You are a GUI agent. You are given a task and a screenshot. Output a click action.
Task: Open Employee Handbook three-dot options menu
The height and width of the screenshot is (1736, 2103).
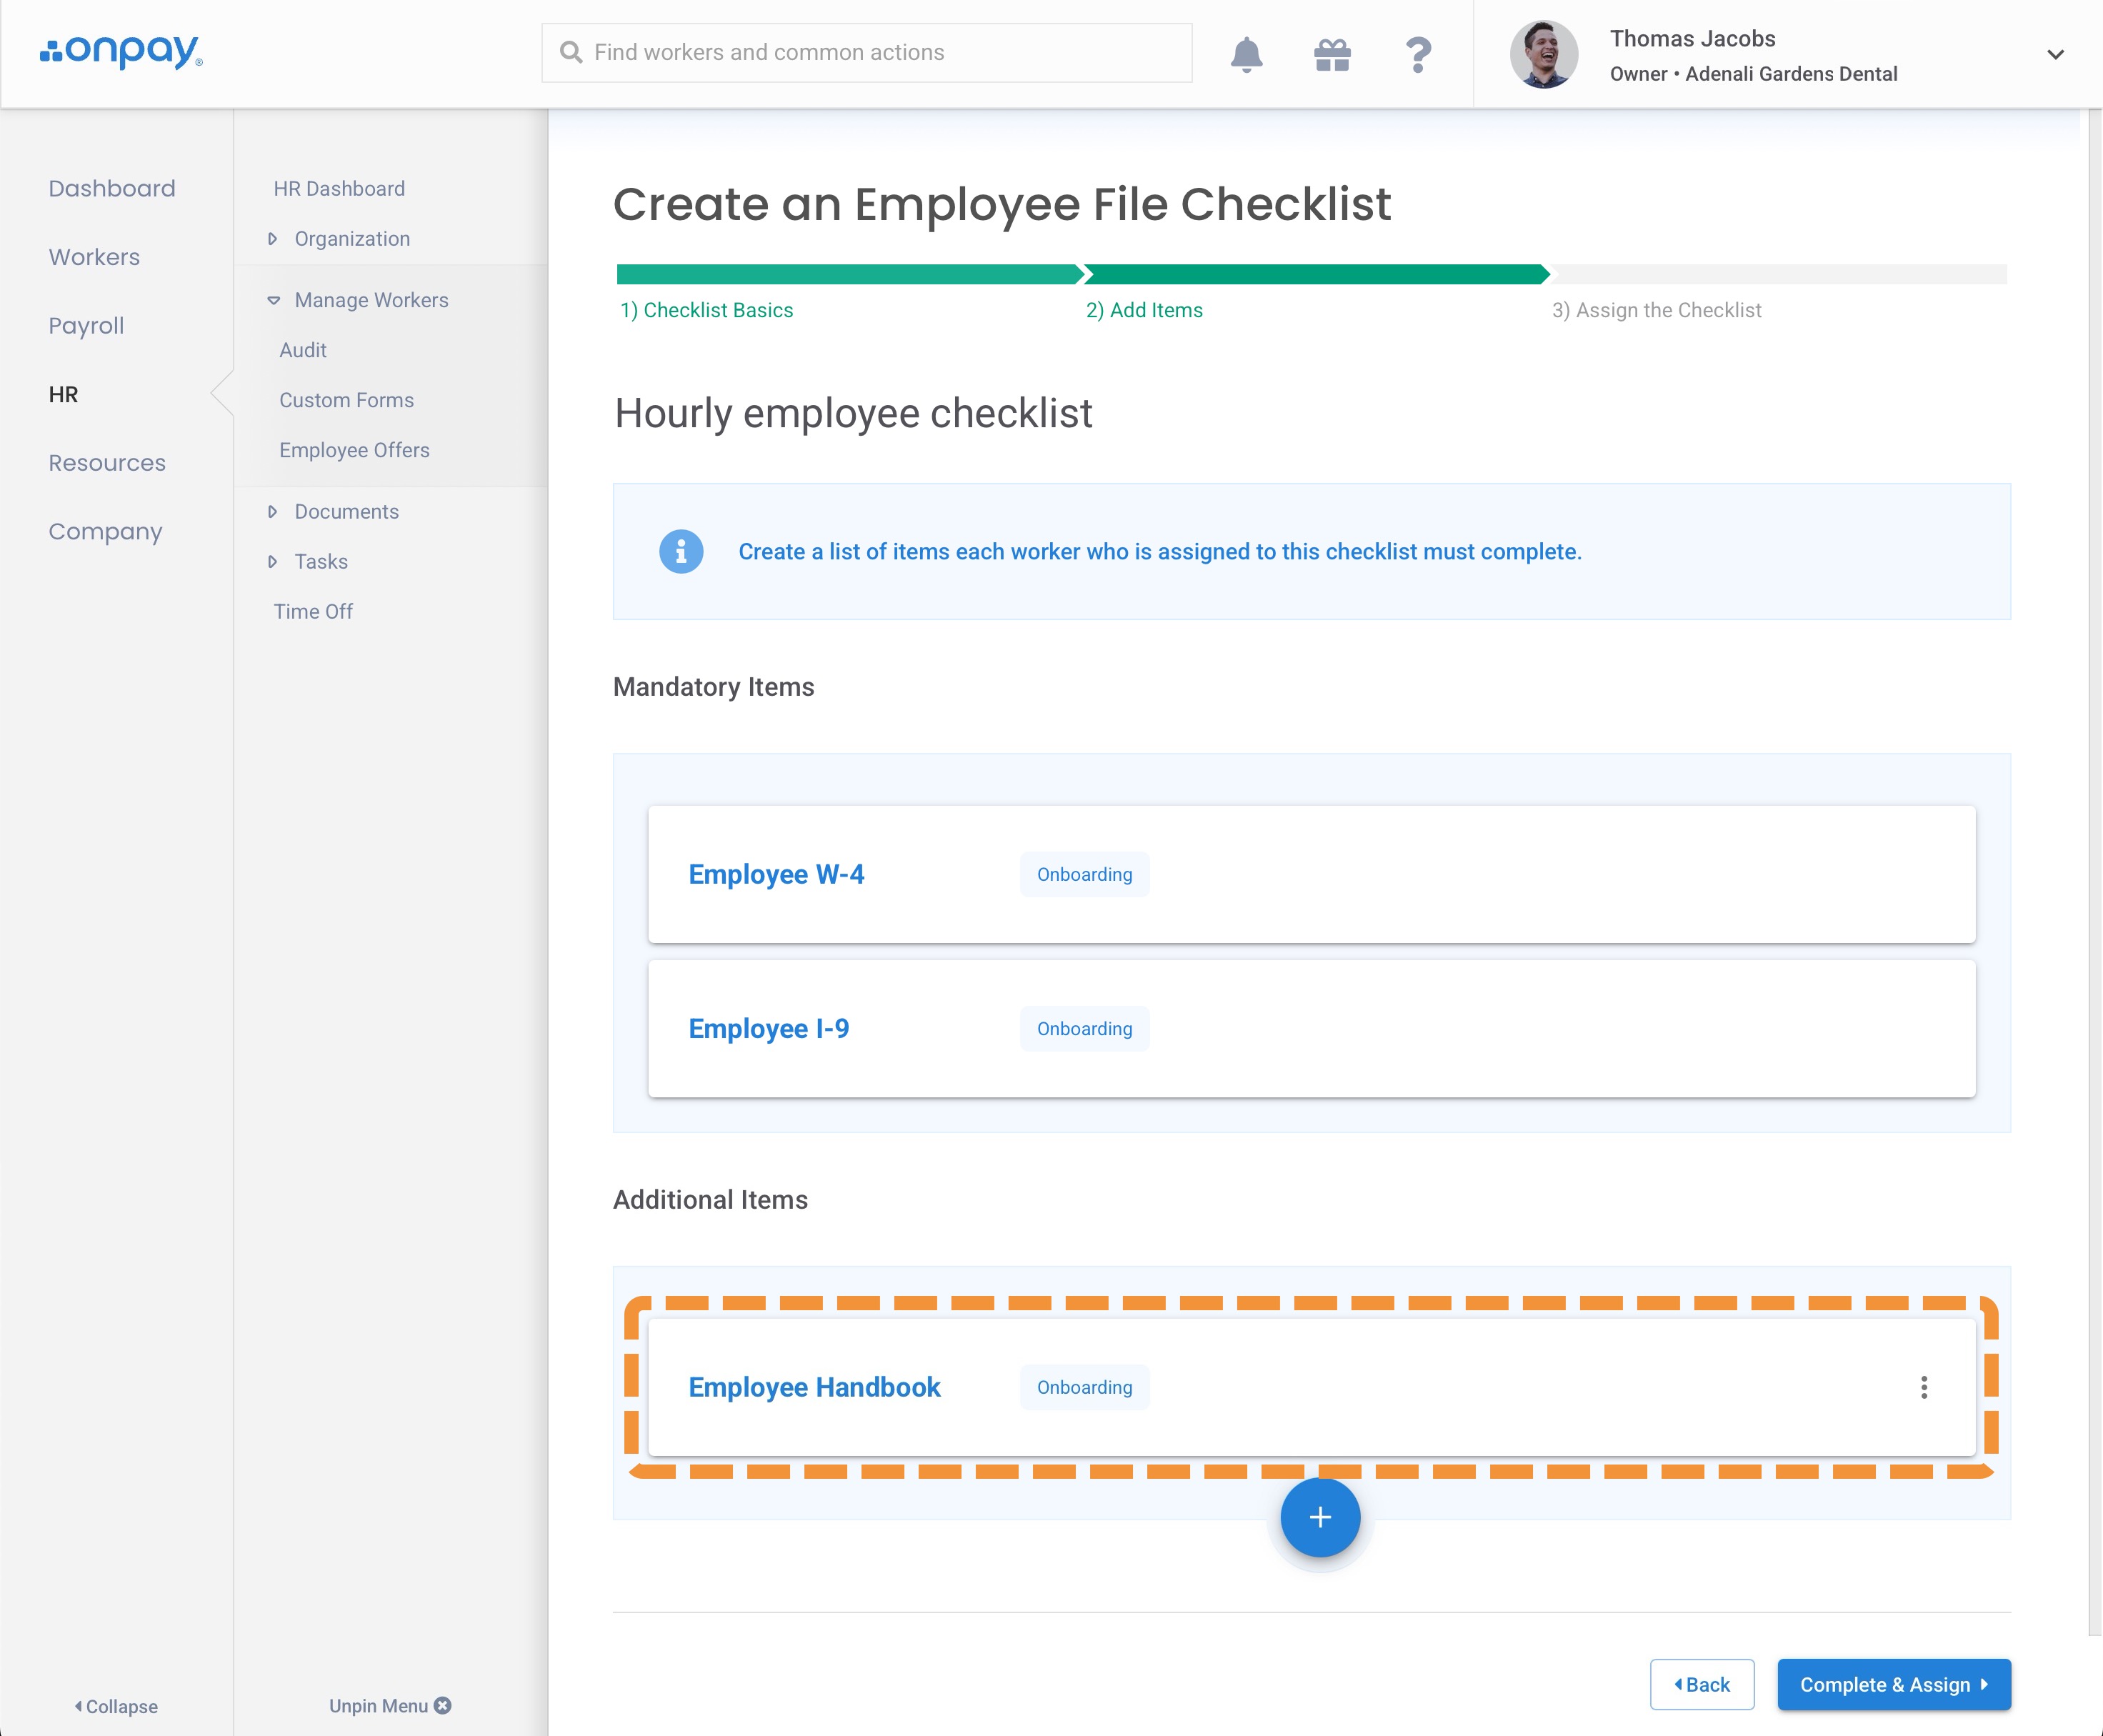coord(1923,1387)
